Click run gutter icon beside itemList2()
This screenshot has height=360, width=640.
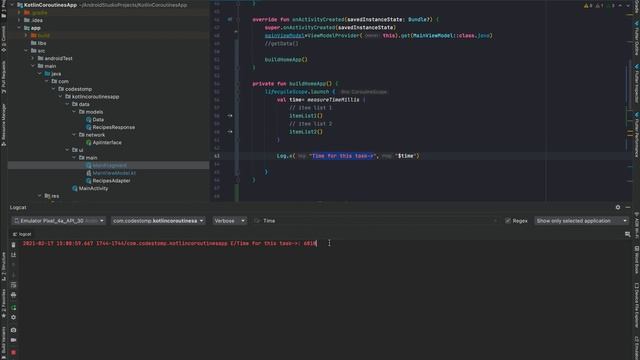230,132
